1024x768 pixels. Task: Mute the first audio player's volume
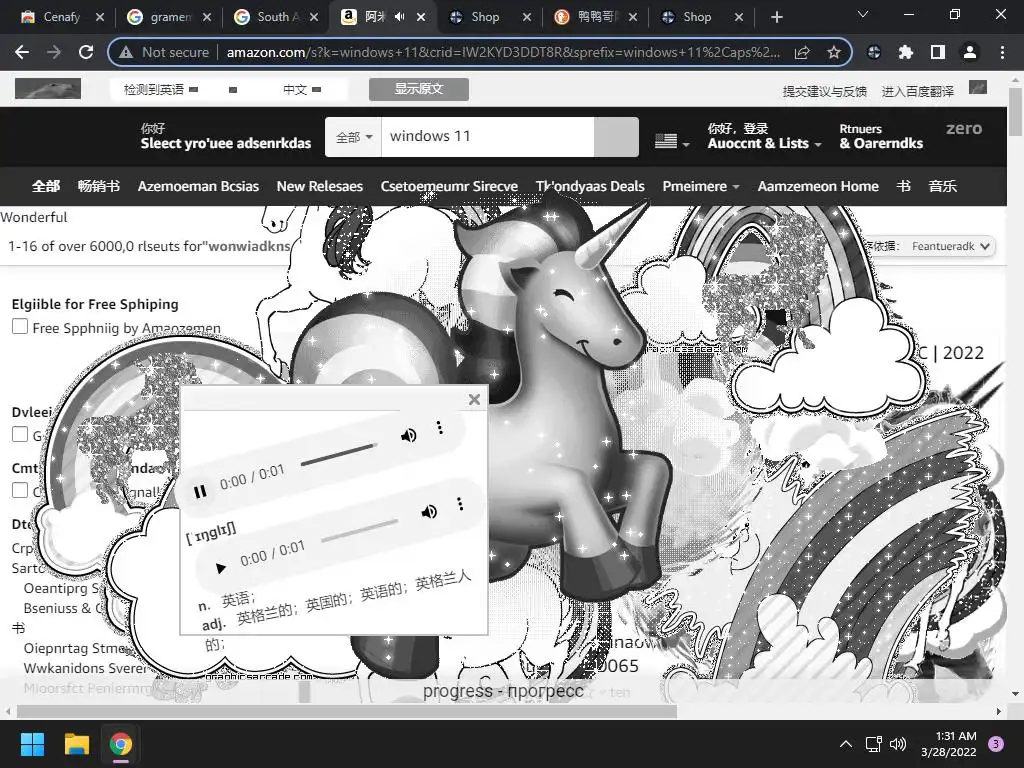[x=409, y=436]
